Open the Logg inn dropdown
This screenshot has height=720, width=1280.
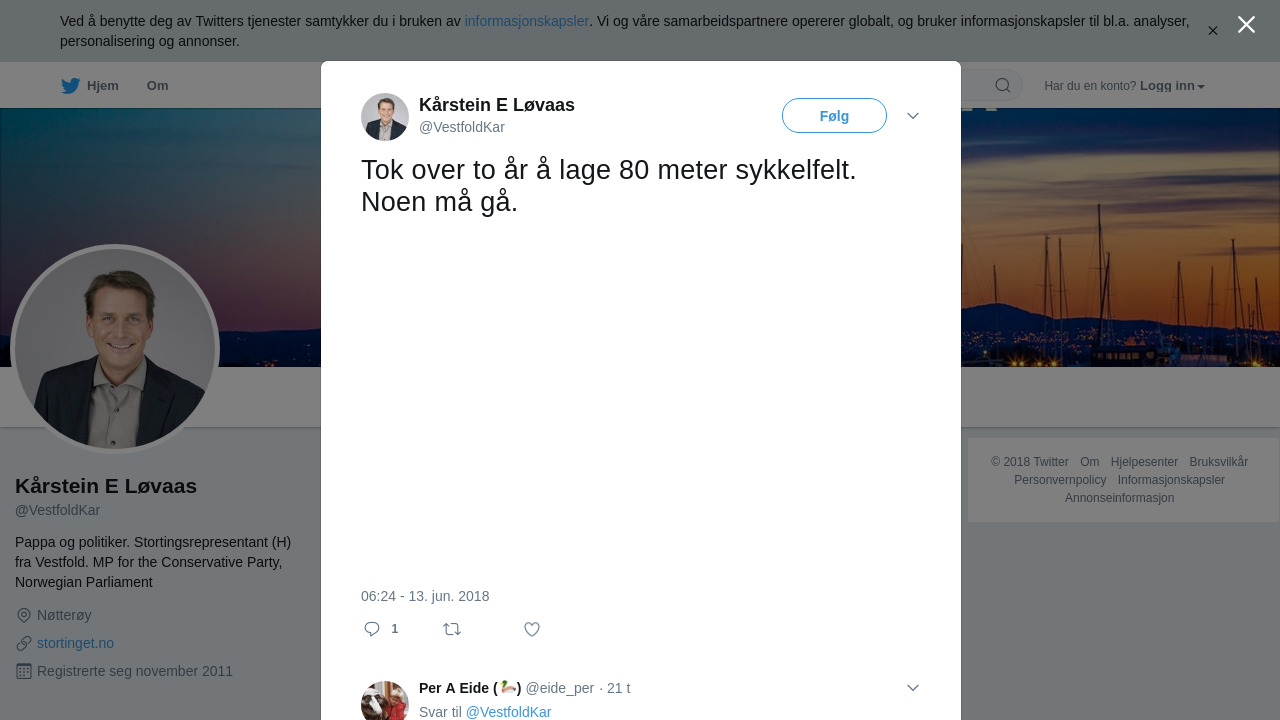(1172, 86)
